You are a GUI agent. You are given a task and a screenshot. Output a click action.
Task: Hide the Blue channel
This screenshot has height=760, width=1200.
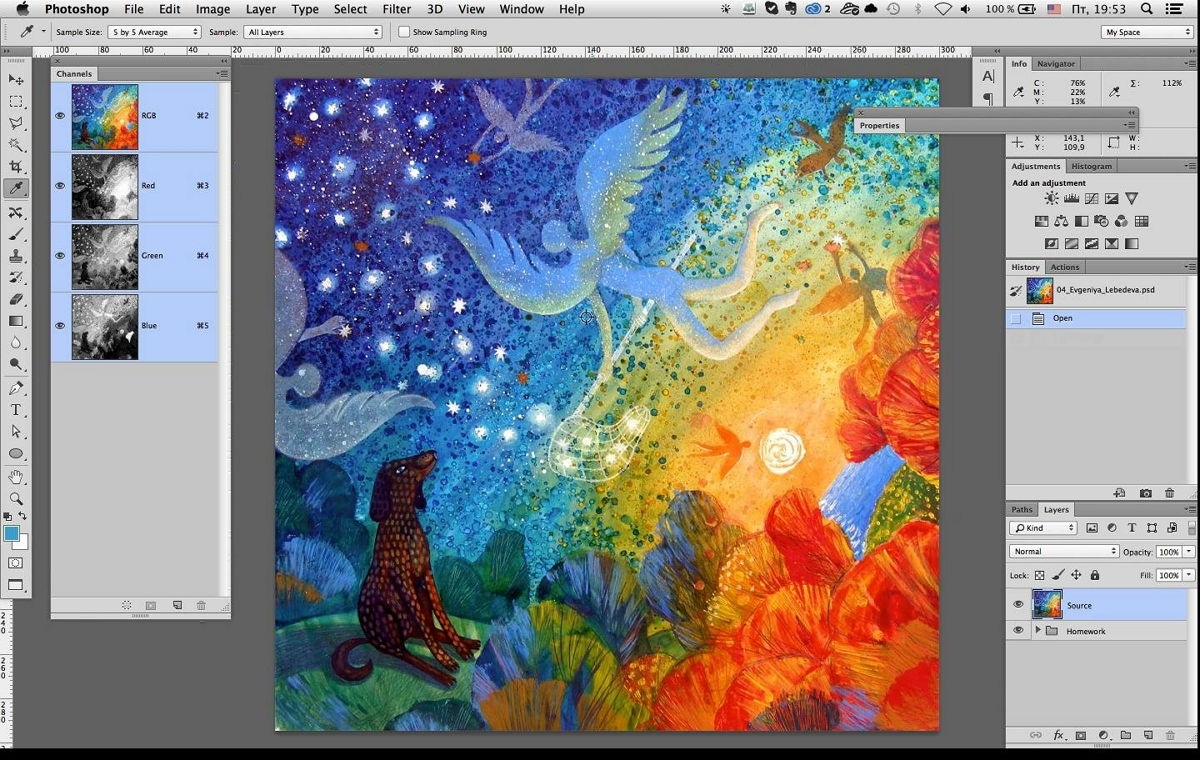coord(60,326)
